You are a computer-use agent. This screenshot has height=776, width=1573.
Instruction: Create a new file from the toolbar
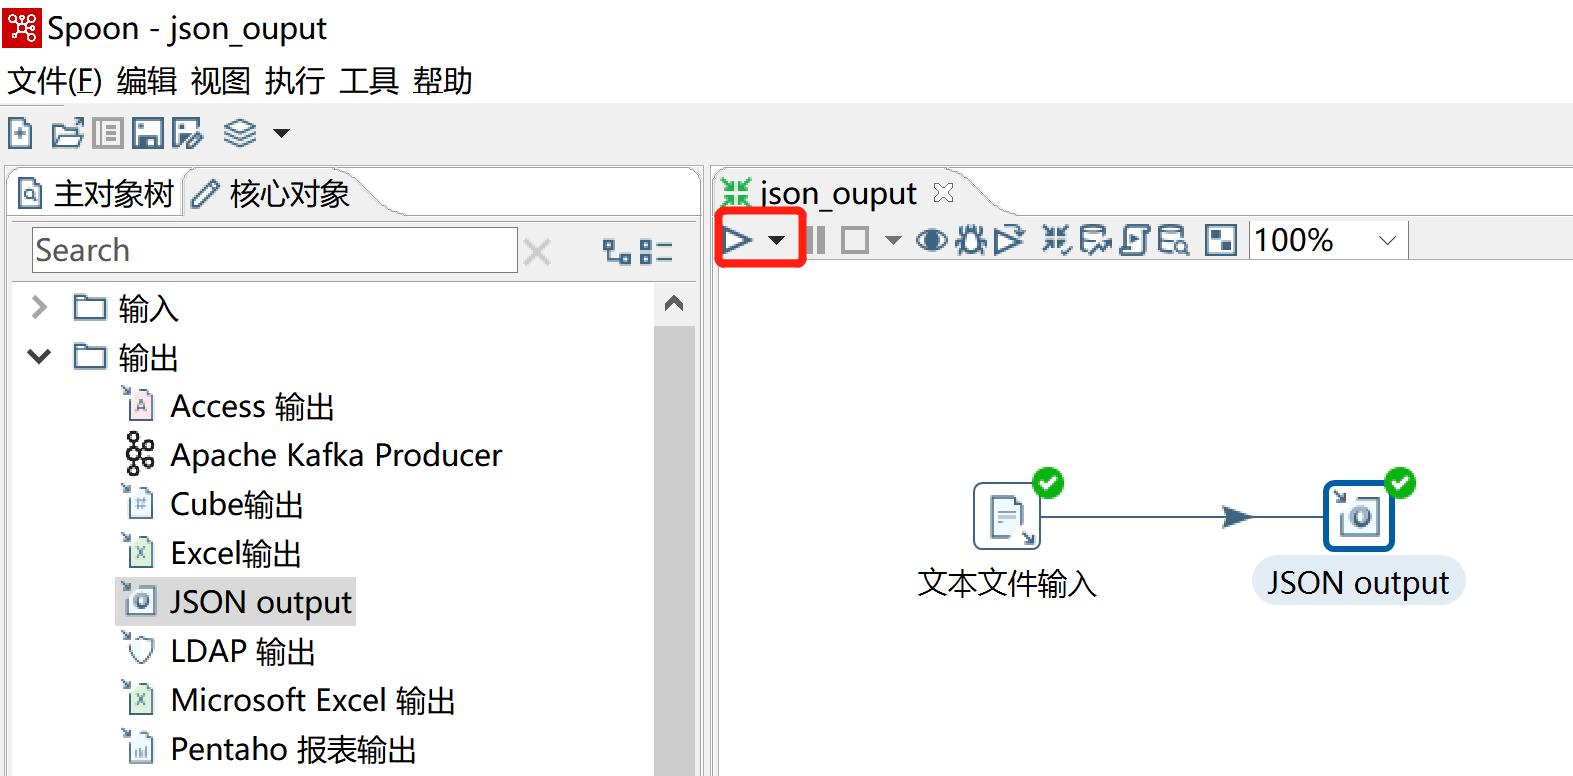[x=21, y=133]
